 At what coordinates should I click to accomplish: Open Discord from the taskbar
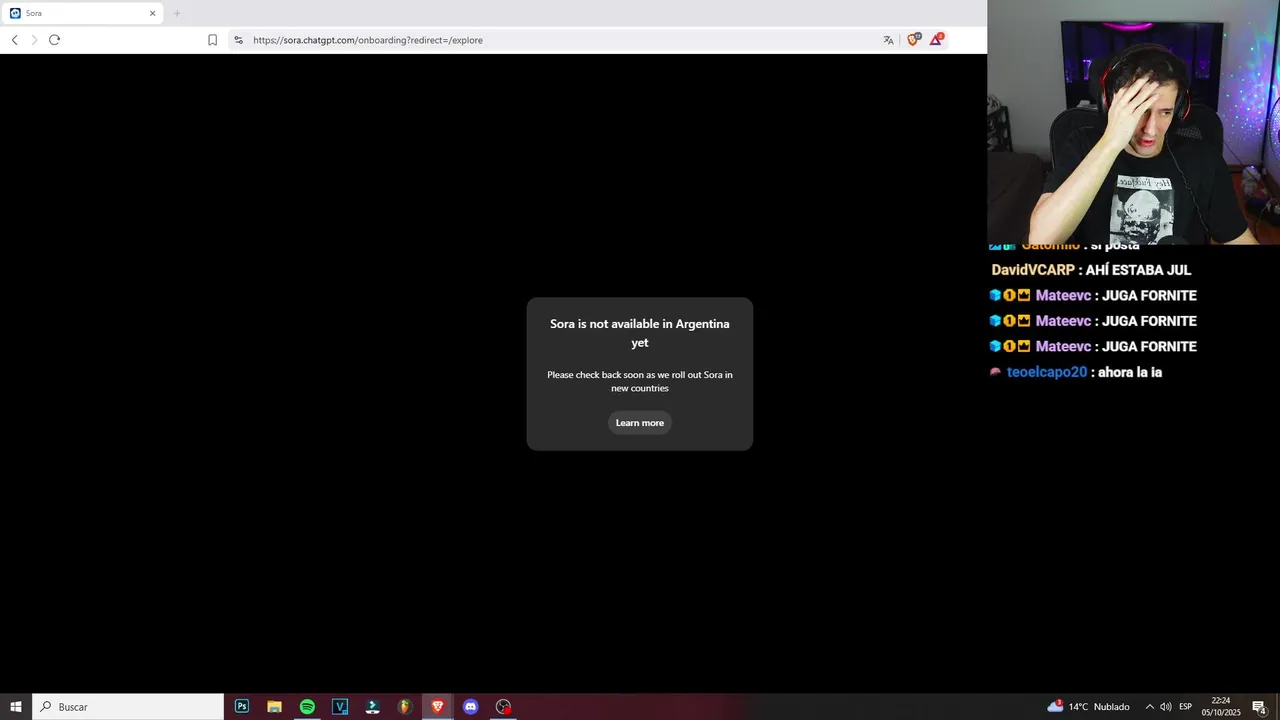(470, 707)
